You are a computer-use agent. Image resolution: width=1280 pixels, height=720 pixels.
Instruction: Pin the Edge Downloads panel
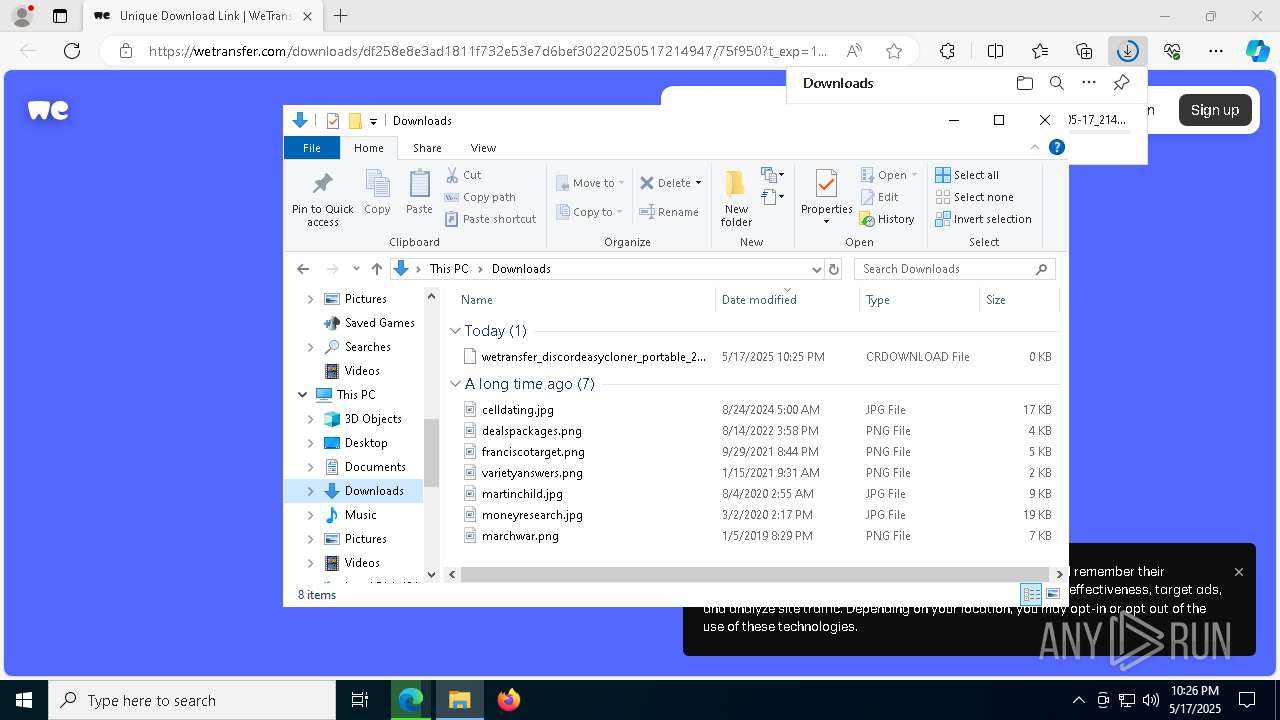point(1121,83)
